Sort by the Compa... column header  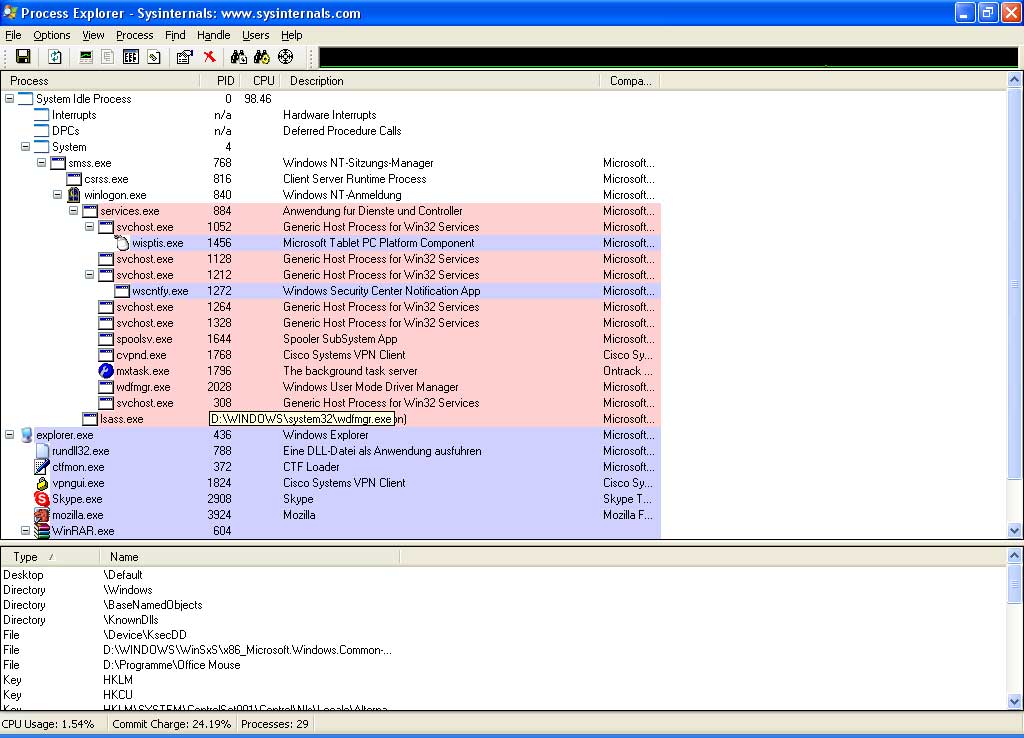[x=630, y=81]
